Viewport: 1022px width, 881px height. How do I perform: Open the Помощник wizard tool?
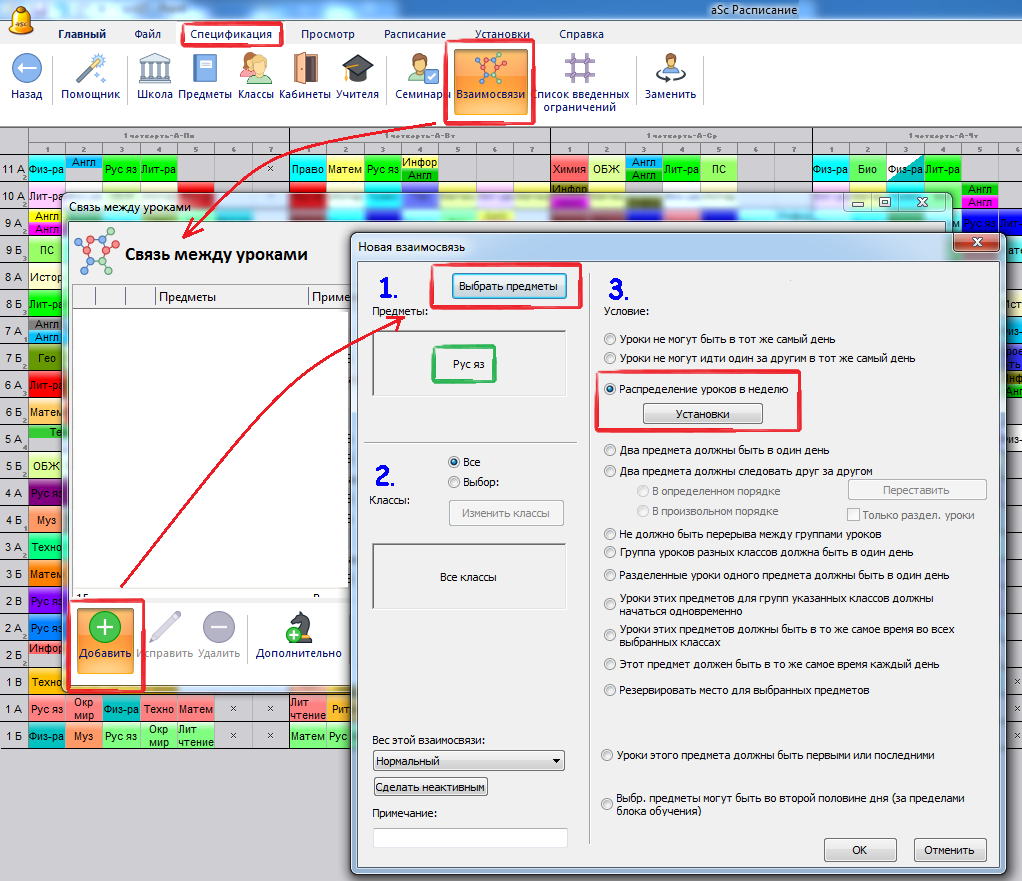tap(90, 69)
